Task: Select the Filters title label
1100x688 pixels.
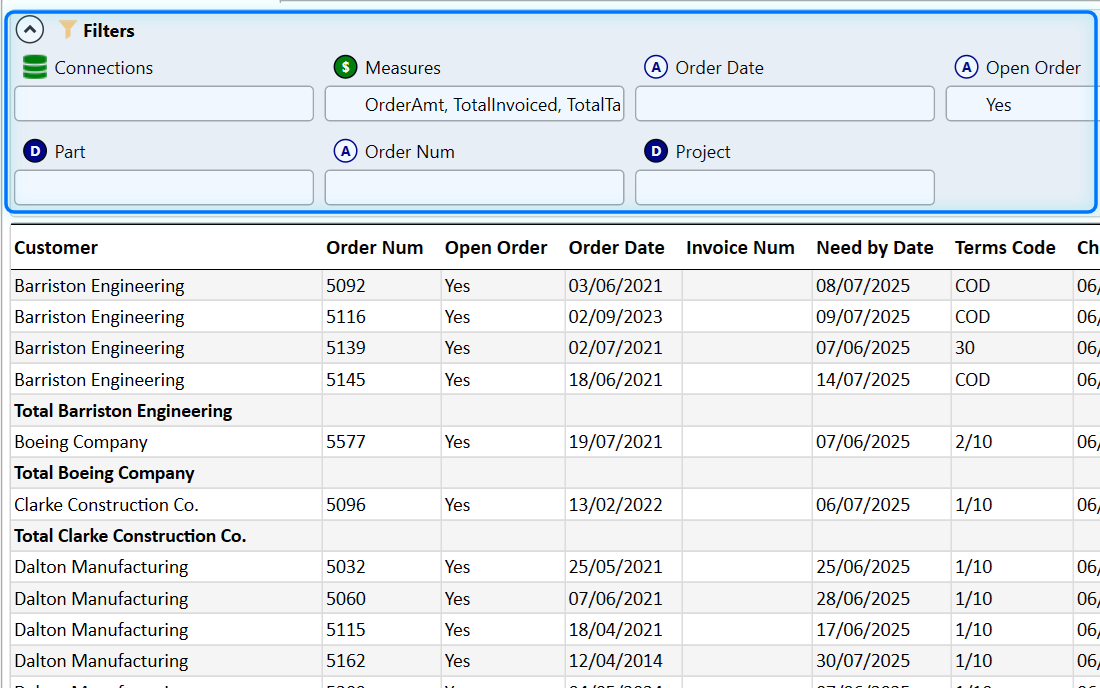Action: point(109,30)
